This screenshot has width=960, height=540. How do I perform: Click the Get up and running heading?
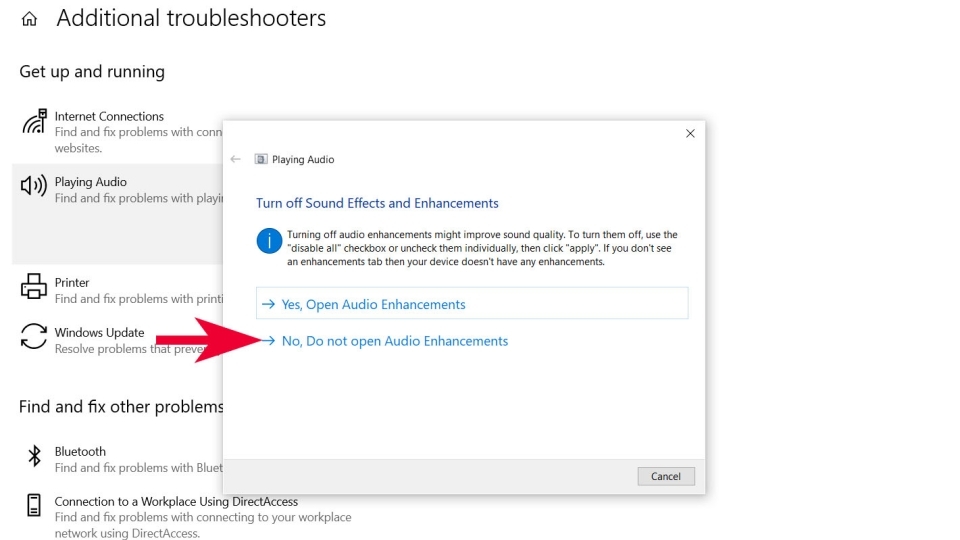click(92, 72)
